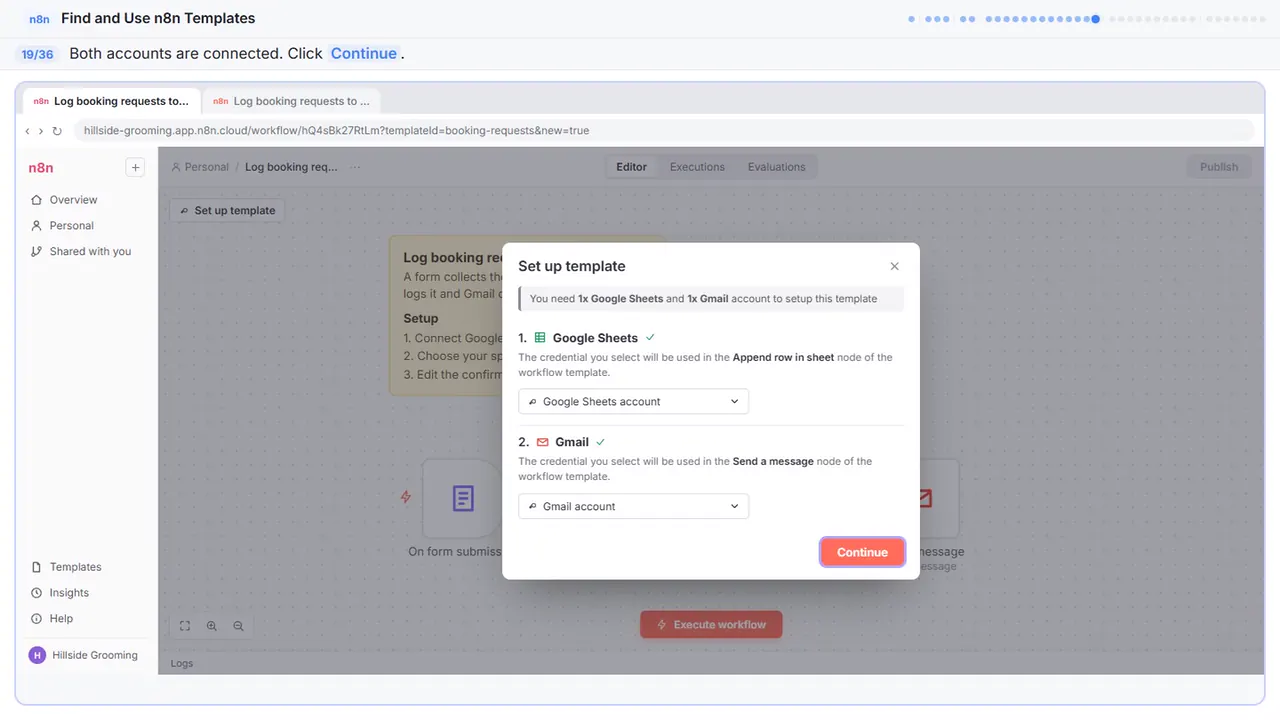
Task: Select the Evaluations tab
Action: pos(776,167)
